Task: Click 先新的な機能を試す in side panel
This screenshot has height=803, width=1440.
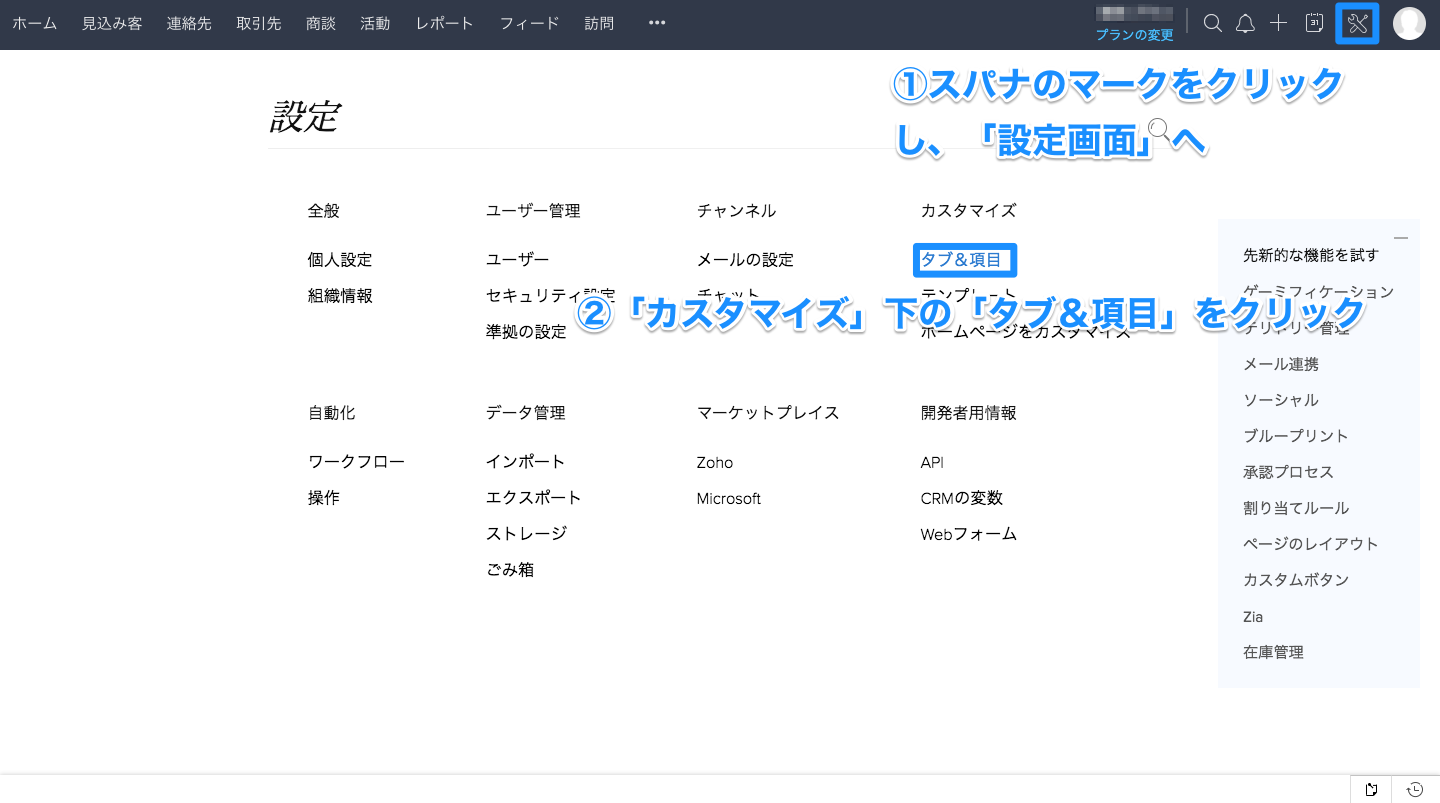Action: 1311,255
